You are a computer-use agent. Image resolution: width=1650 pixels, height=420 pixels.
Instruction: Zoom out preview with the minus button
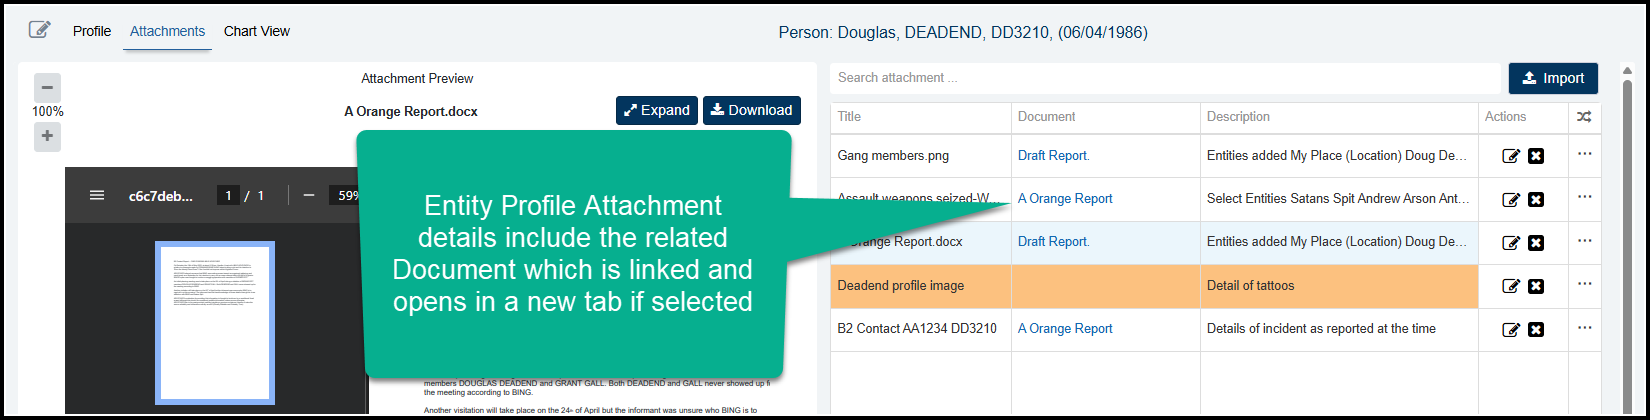point(47,87)
